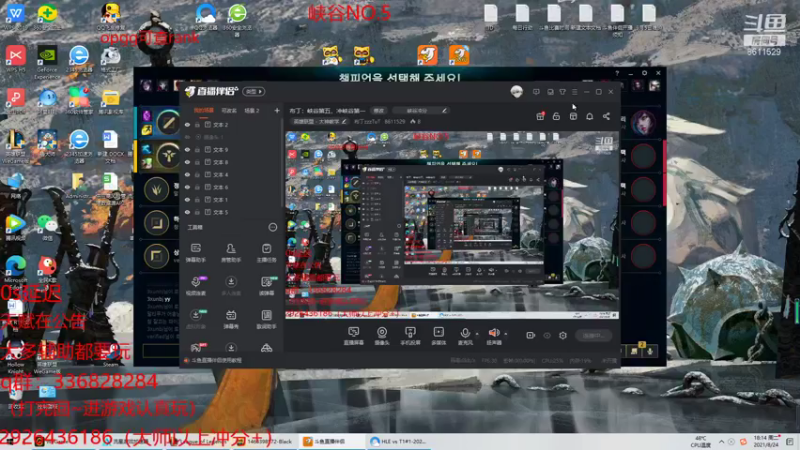Viewport: 800px width, 450px height.
Task: Show hidden system tray icons
Action: pyautogui.click(x=721, y=442)
